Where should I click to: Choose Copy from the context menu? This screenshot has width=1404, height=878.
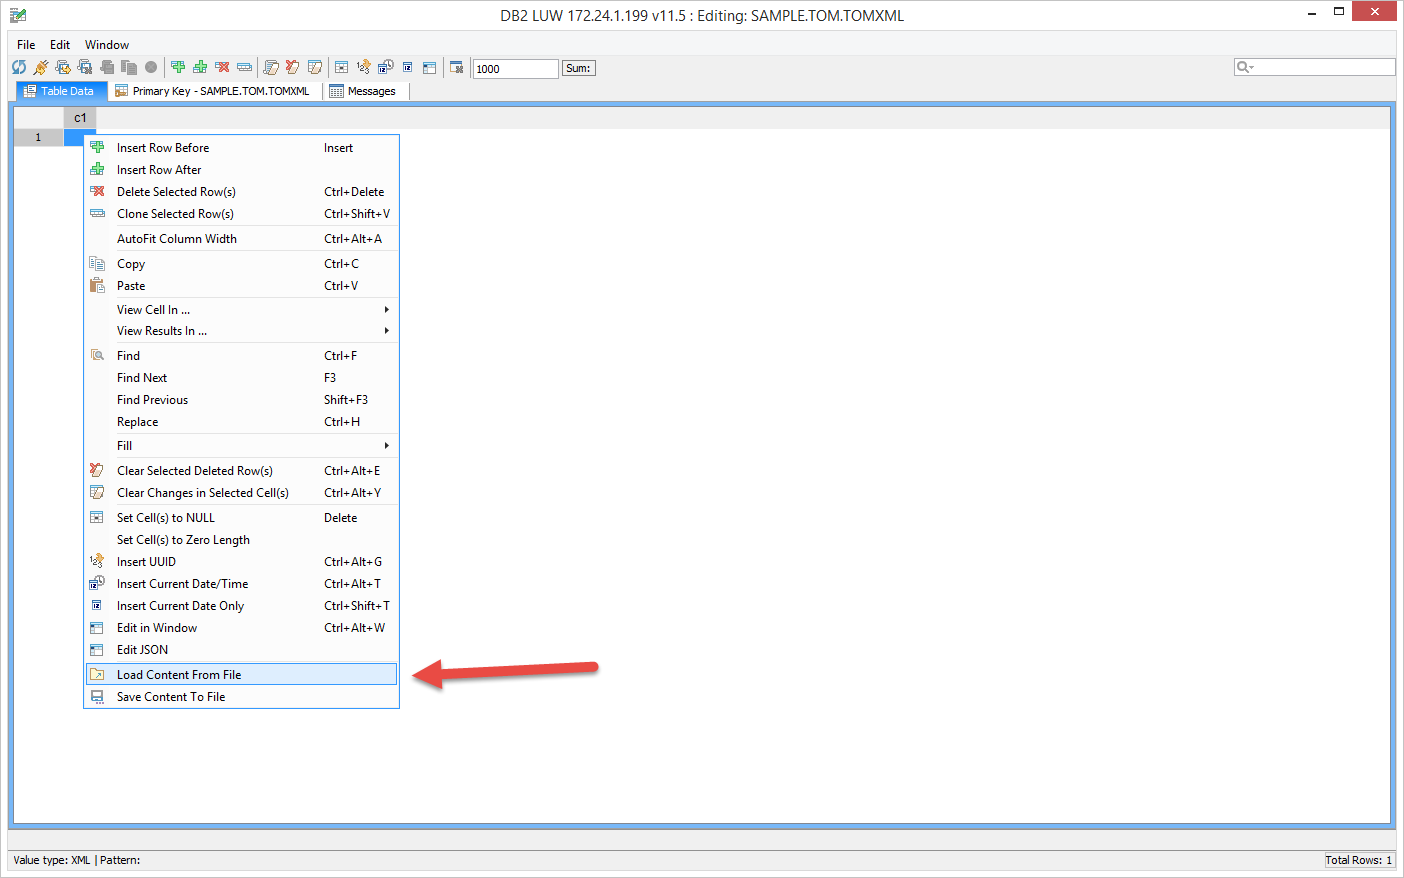(242, 264)
